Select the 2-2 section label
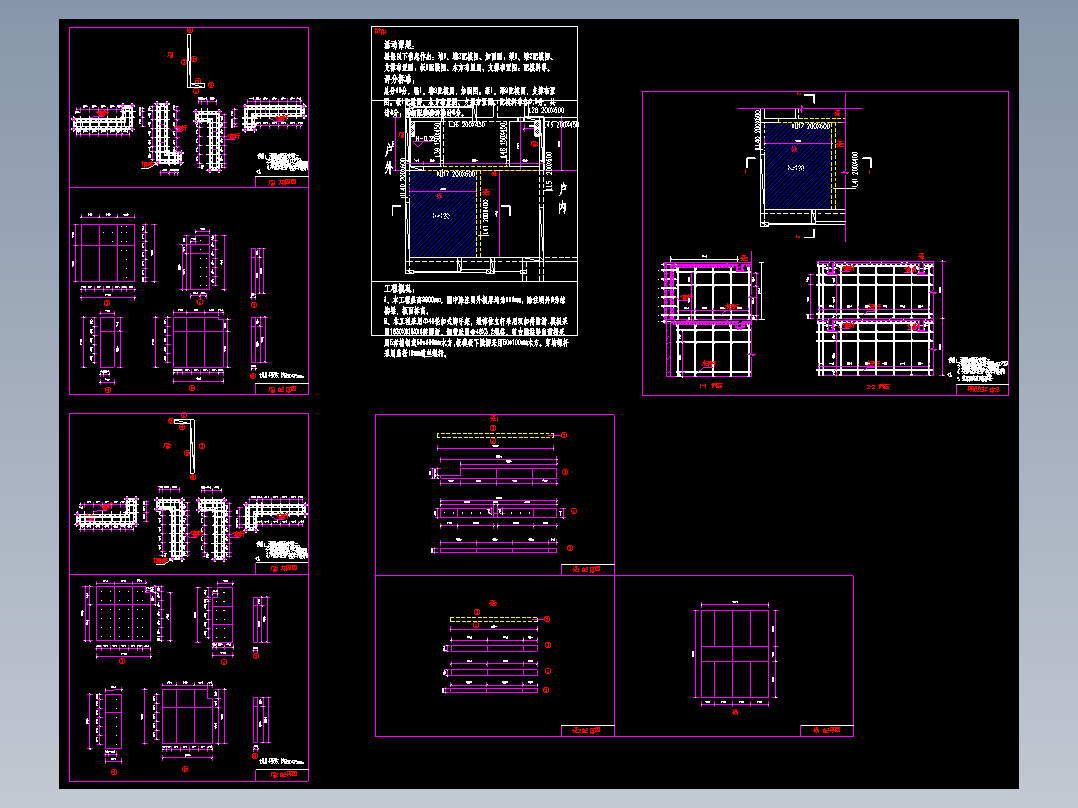The width and height of the screenshot is (1078, 808). coord(878,386)
